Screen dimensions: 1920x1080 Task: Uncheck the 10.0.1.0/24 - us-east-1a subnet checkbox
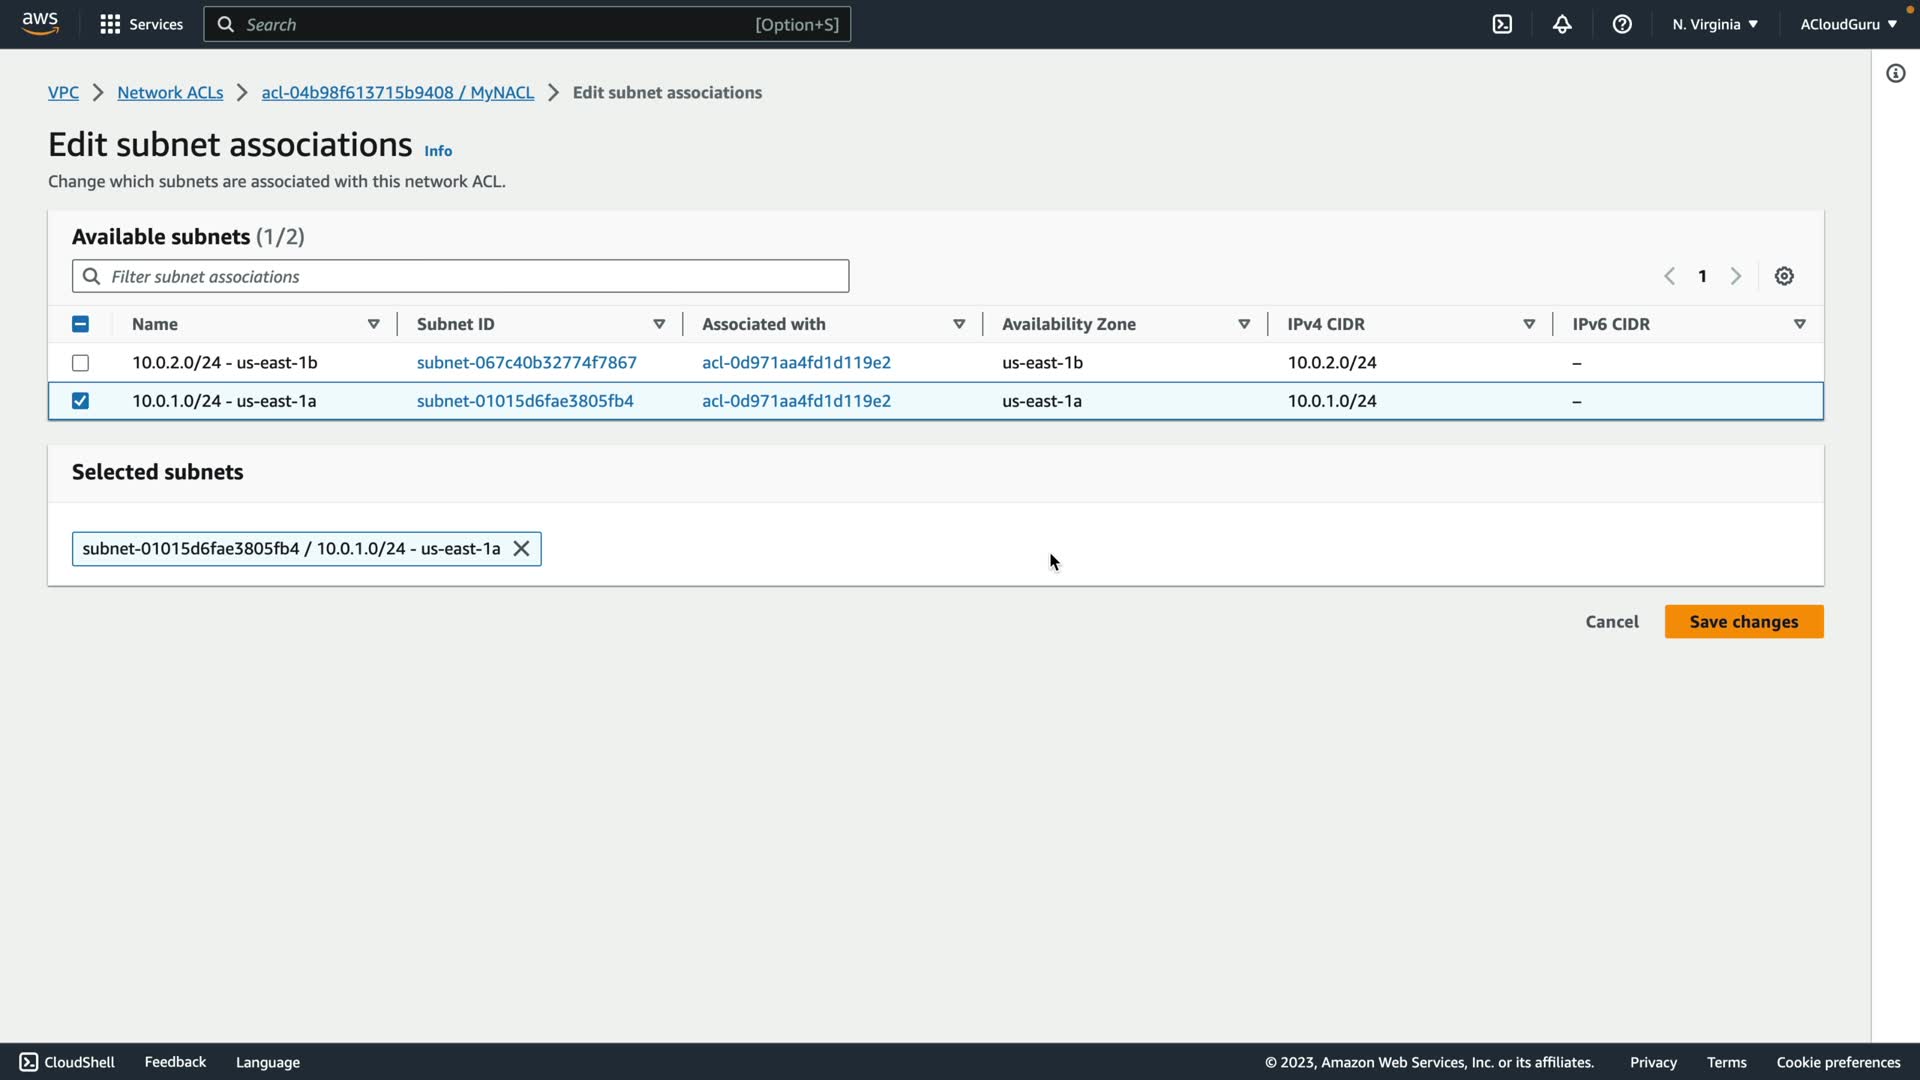tap(80, 401)
